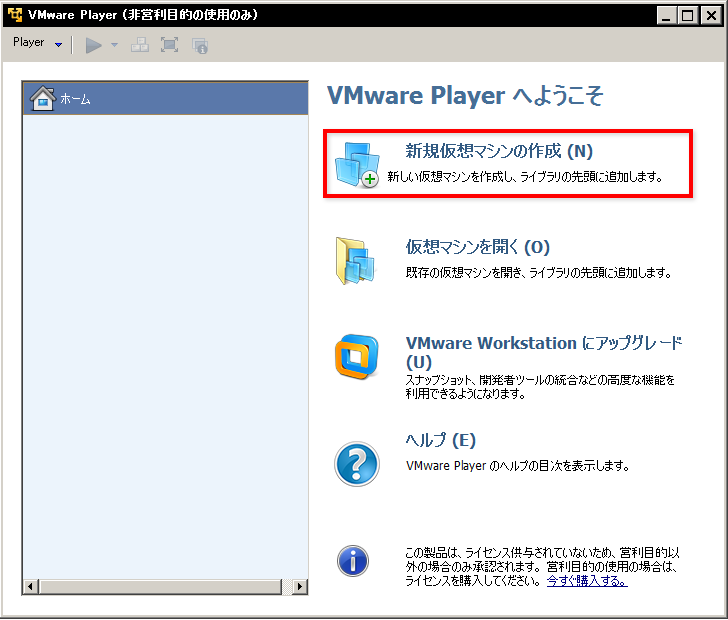Select the ホーム item in library
Image resolution: width=728 pixels, height=620 pixels.
pyautogui.click(x=165, y=98)
